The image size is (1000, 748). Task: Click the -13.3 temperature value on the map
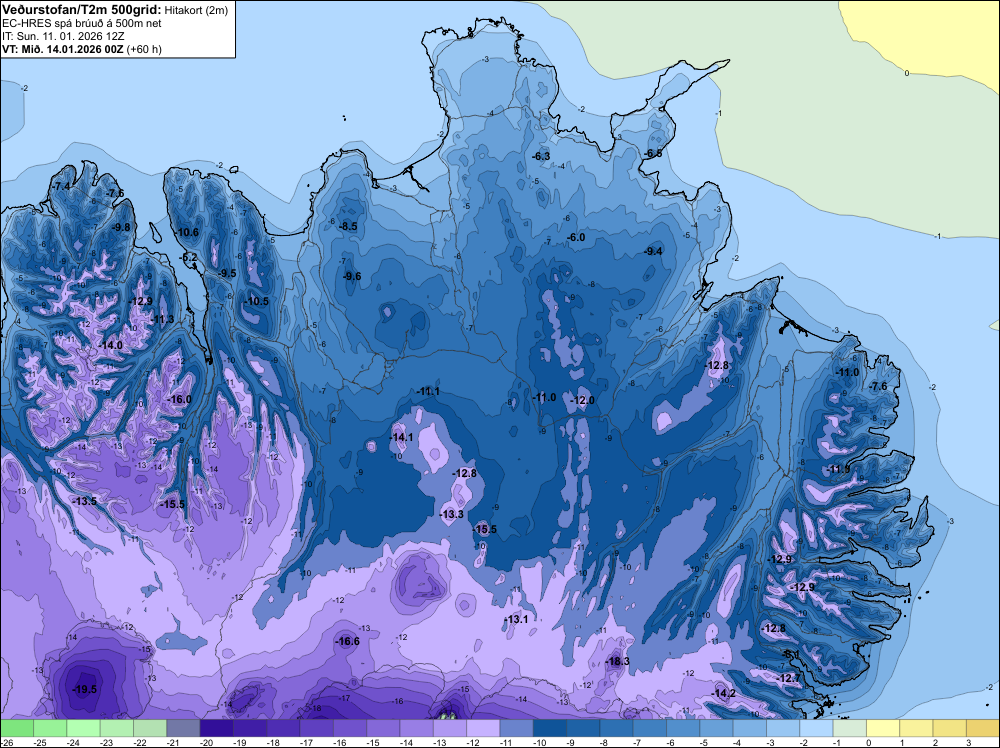tap(452, 514)
